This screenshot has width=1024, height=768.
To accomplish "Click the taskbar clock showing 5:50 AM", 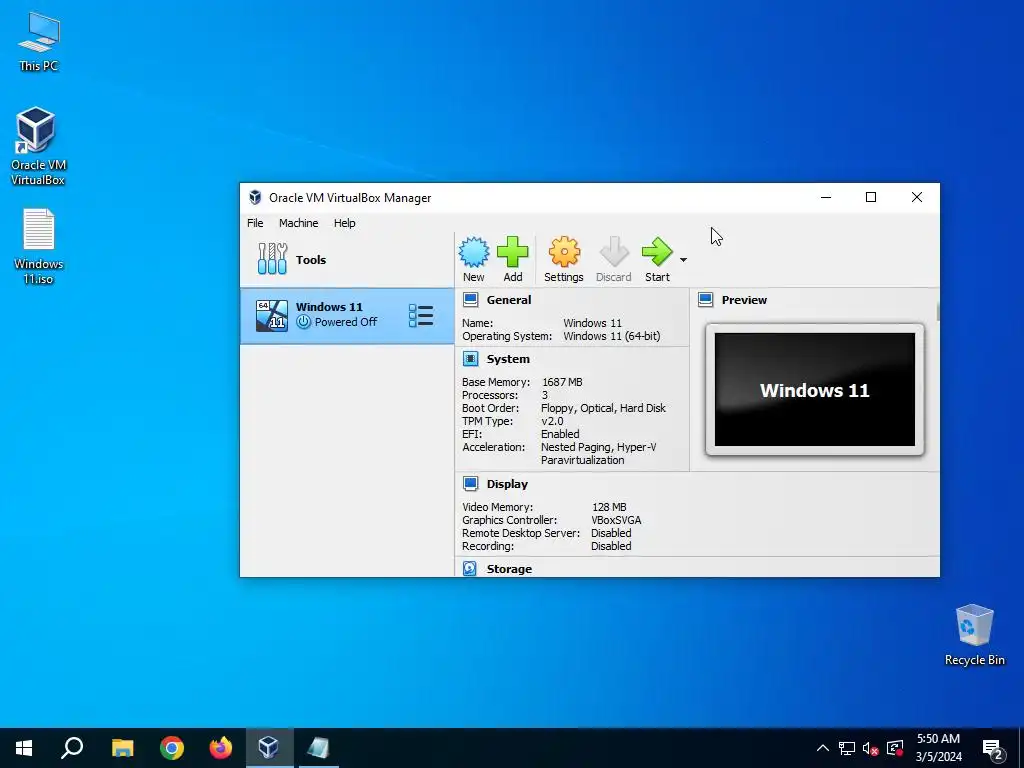I will (x=938, y=748).
